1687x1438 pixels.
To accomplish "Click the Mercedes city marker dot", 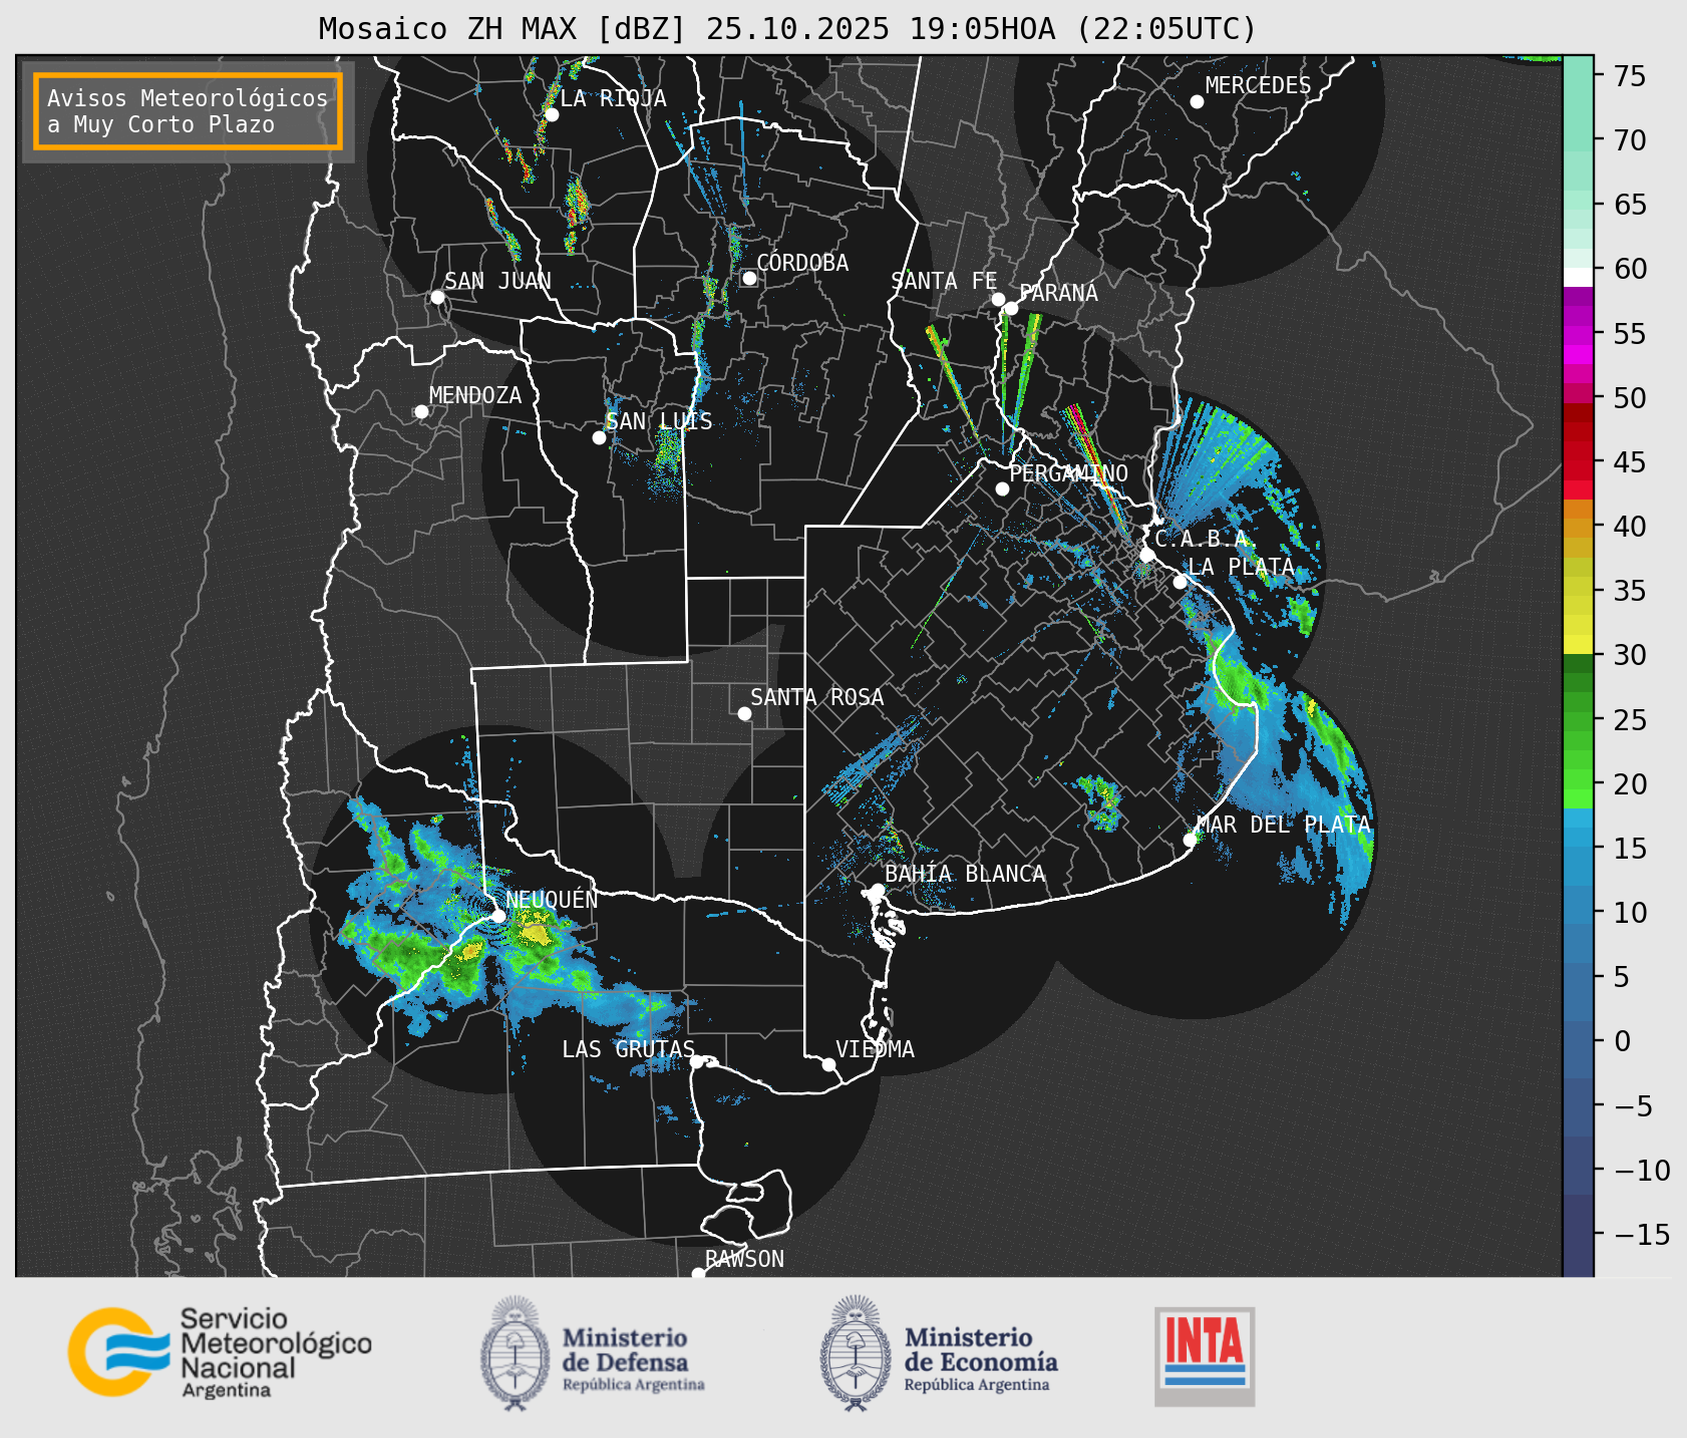I will (x=1196, y=101).
